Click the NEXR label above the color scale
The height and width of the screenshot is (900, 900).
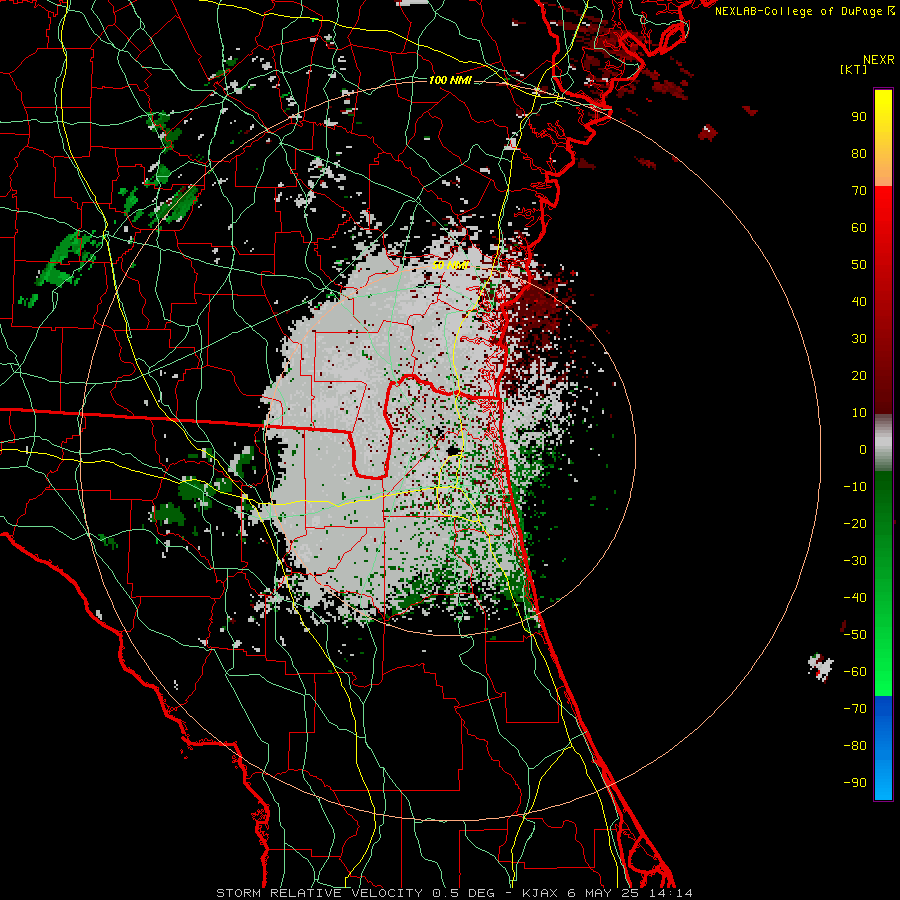point(879,60)
